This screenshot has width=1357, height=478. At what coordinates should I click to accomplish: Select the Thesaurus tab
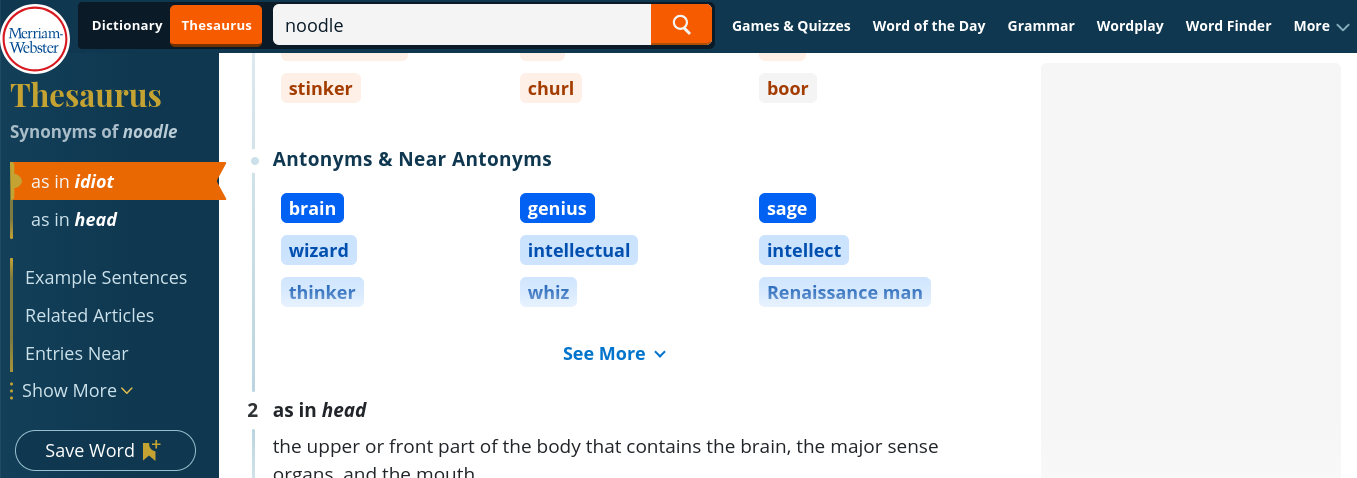point(217,25)
